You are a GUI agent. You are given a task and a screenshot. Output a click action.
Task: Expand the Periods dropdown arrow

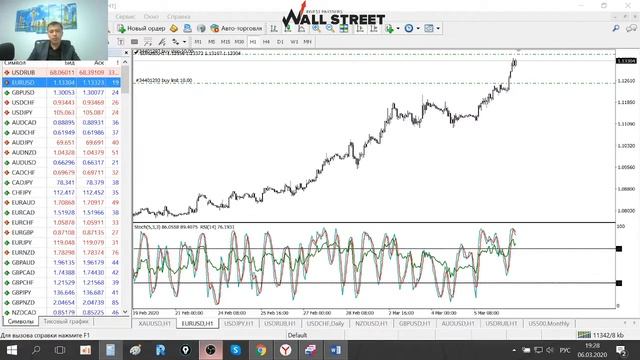click(418, 29)
